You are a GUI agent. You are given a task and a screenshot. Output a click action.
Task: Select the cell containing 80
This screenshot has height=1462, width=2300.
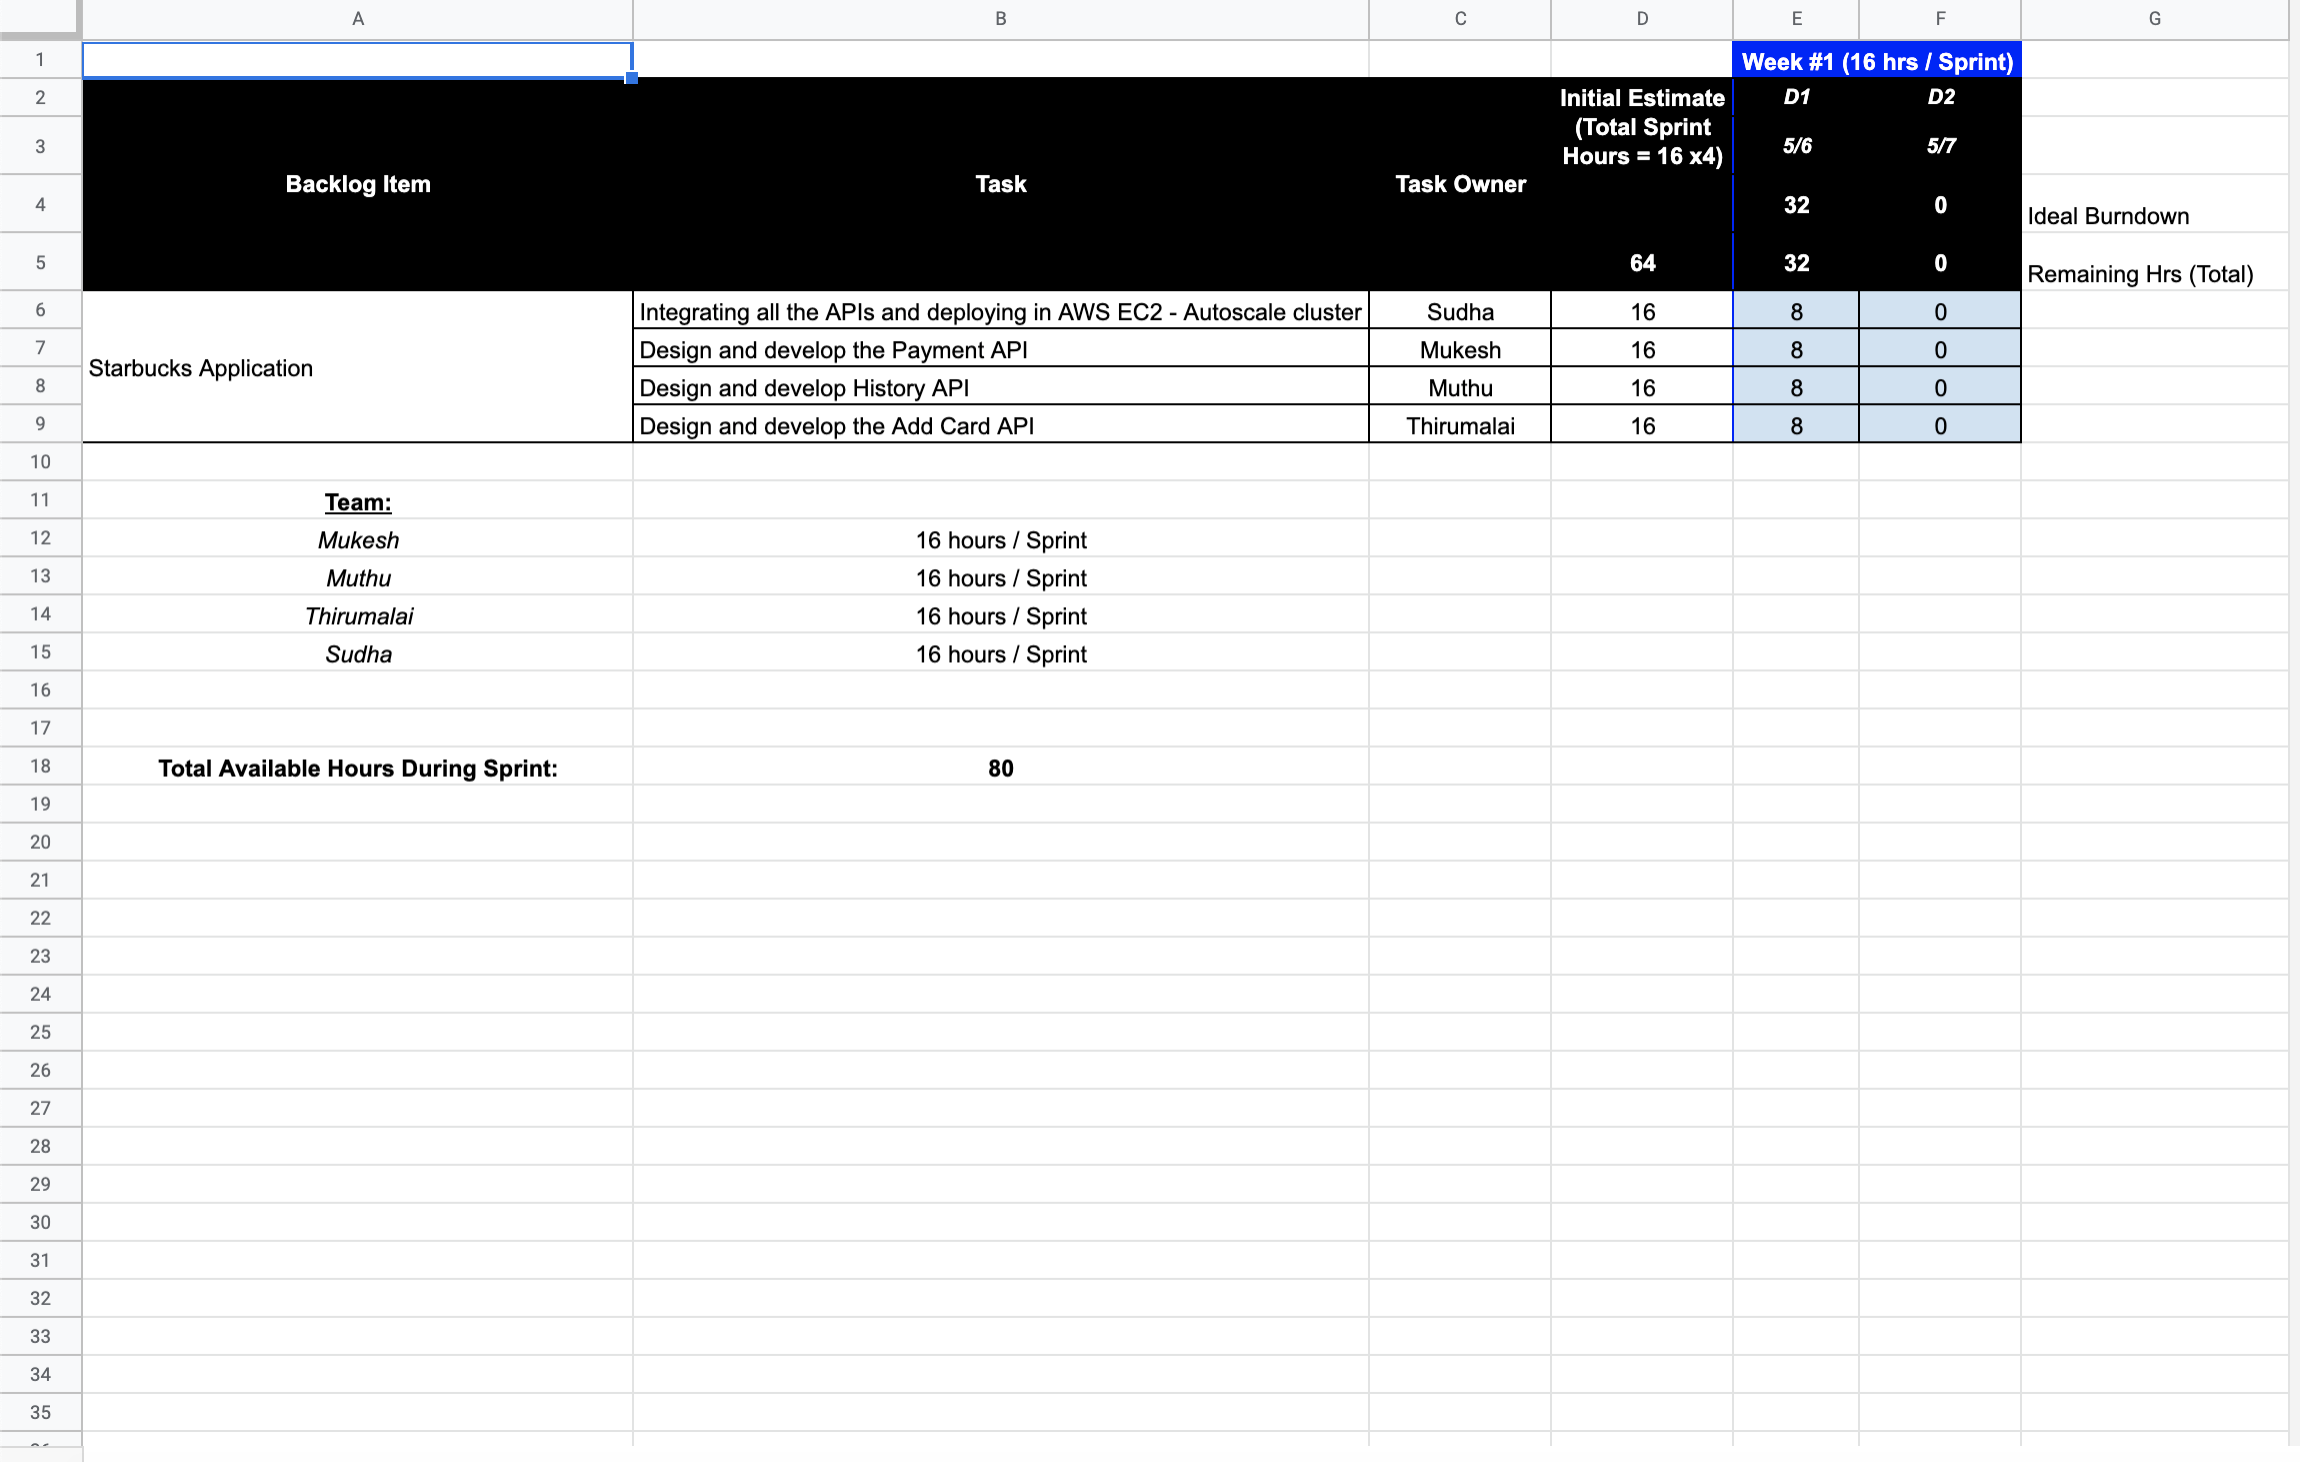pos(1000,766)
